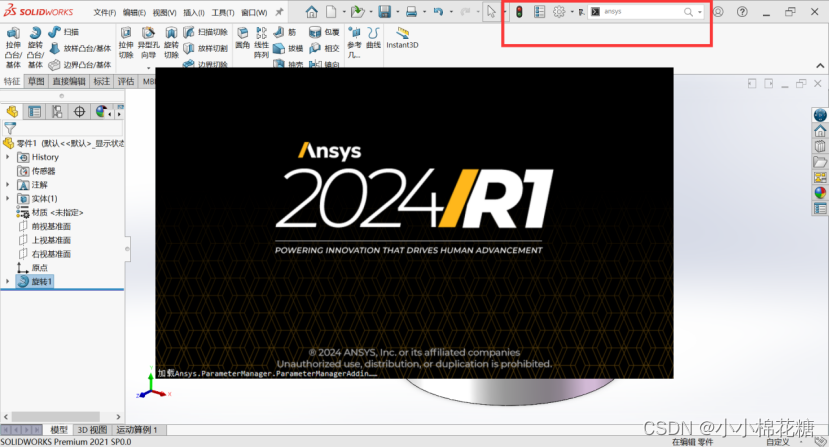Image resolution: width=830 pixels, height=447 pixels.
Task: Switch to the 草图 sketch tab
Action: tap(36, 81)
